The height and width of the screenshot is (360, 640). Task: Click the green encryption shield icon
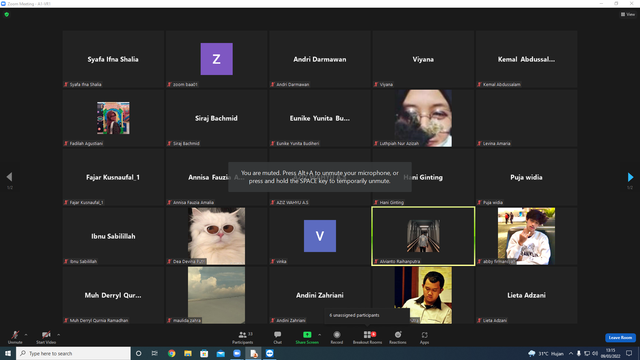7,14
